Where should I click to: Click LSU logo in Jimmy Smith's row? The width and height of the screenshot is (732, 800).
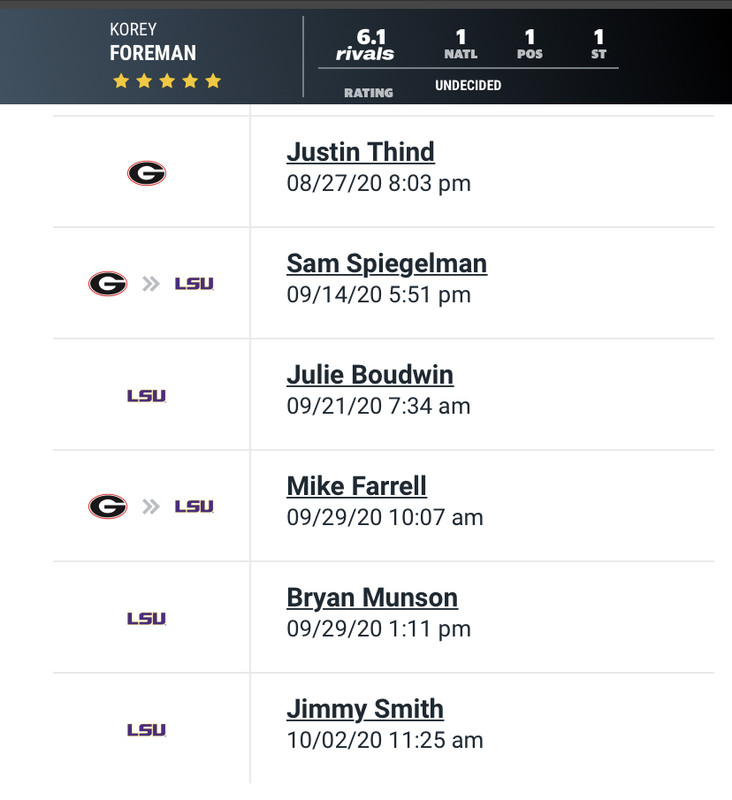(146, 730)
